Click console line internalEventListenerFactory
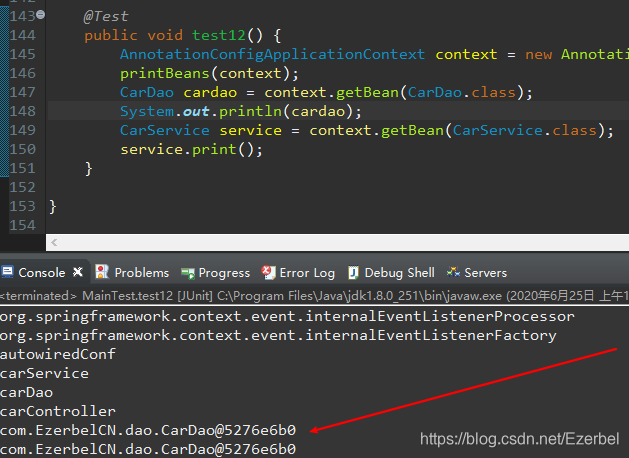The image size is (629, 458). 278,335
